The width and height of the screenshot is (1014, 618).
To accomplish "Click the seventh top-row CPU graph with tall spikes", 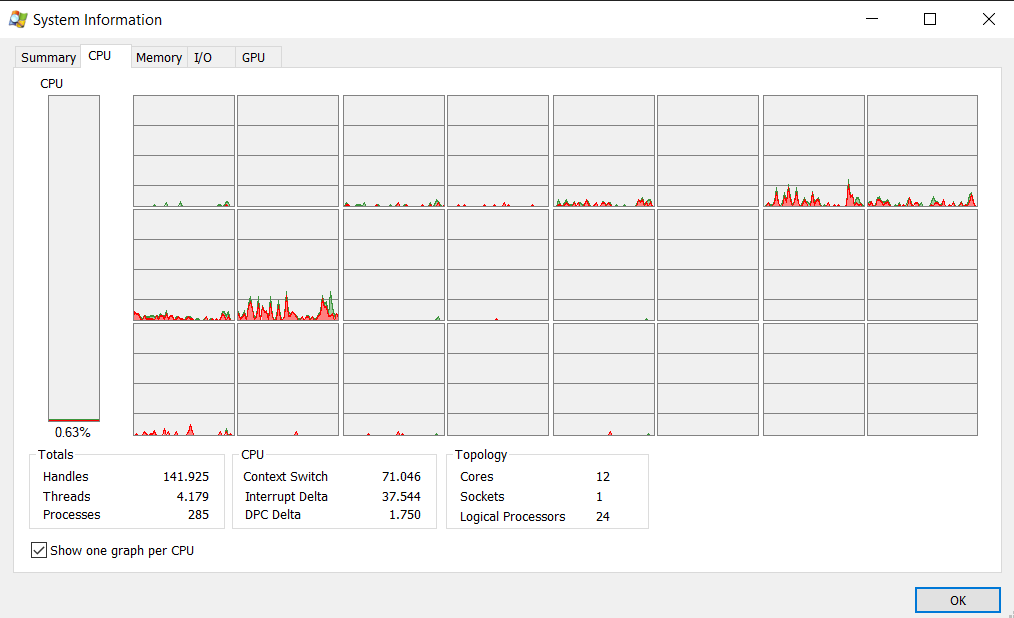I will click(814, 151).
